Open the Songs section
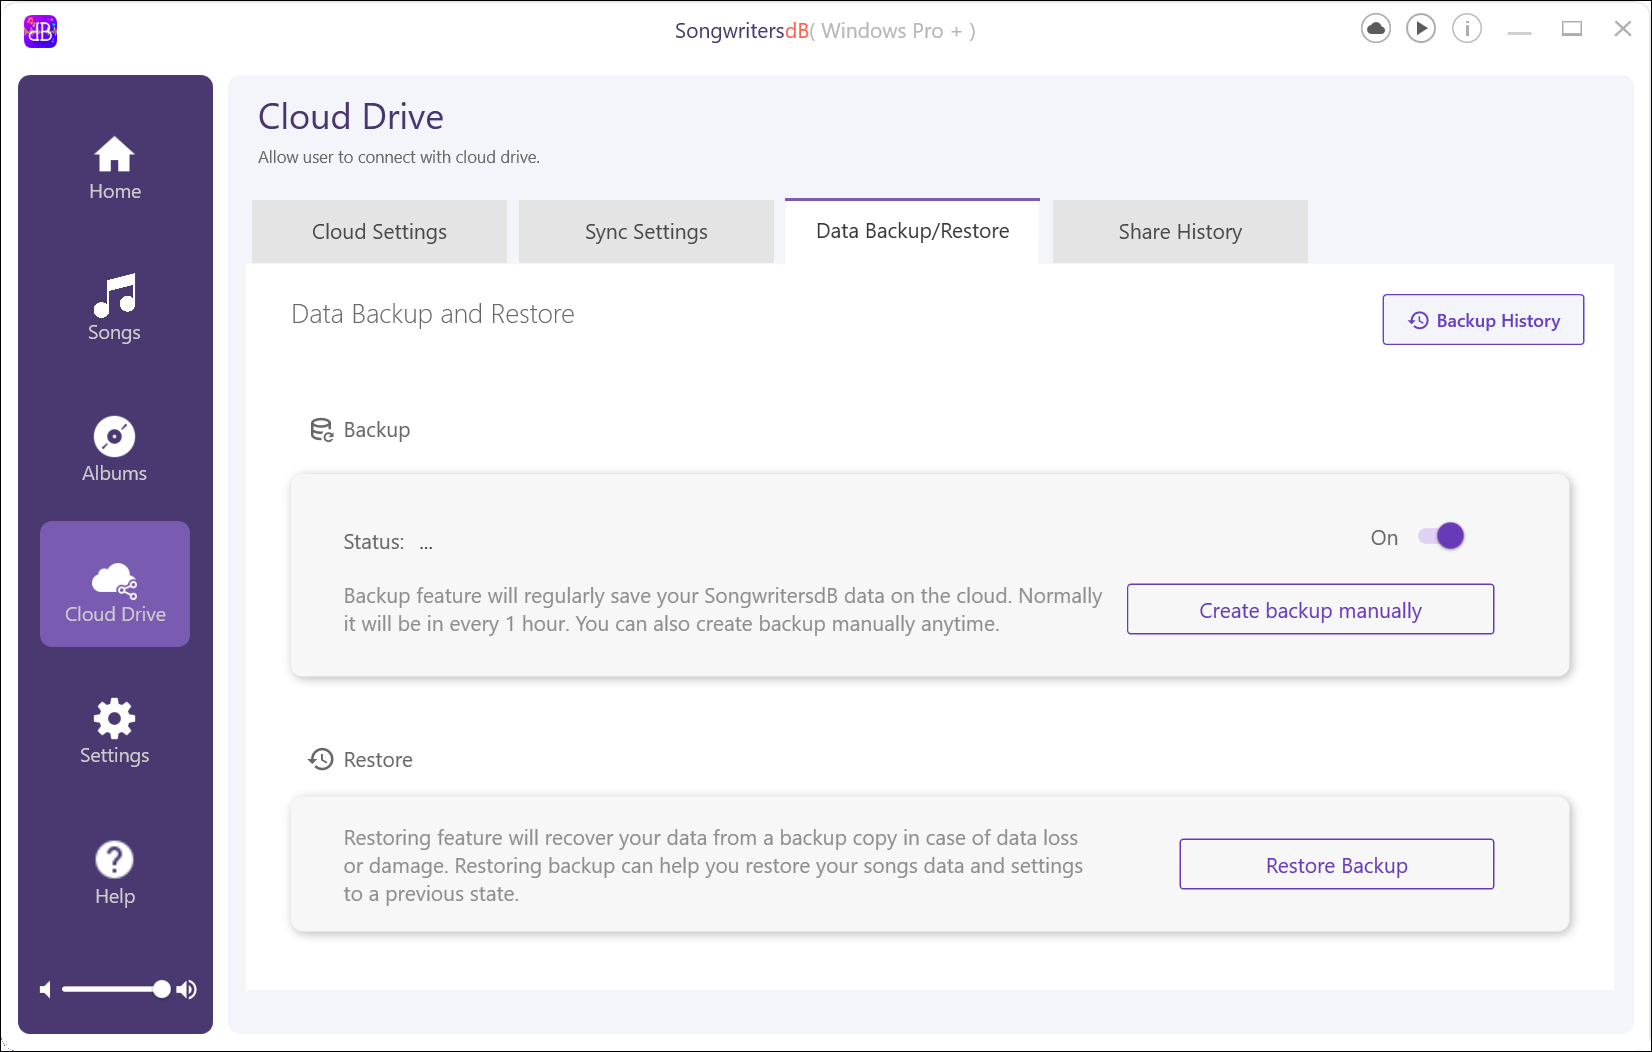1652x1052 pixels. point(115,309)
